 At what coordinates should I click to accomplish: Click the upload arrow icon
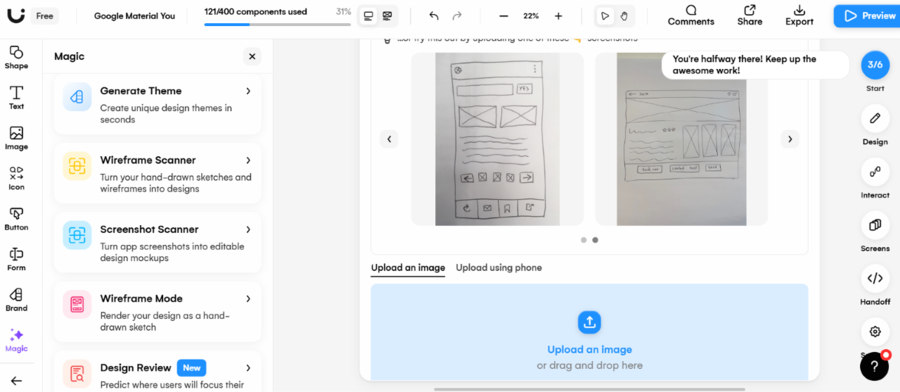[589, 323]
